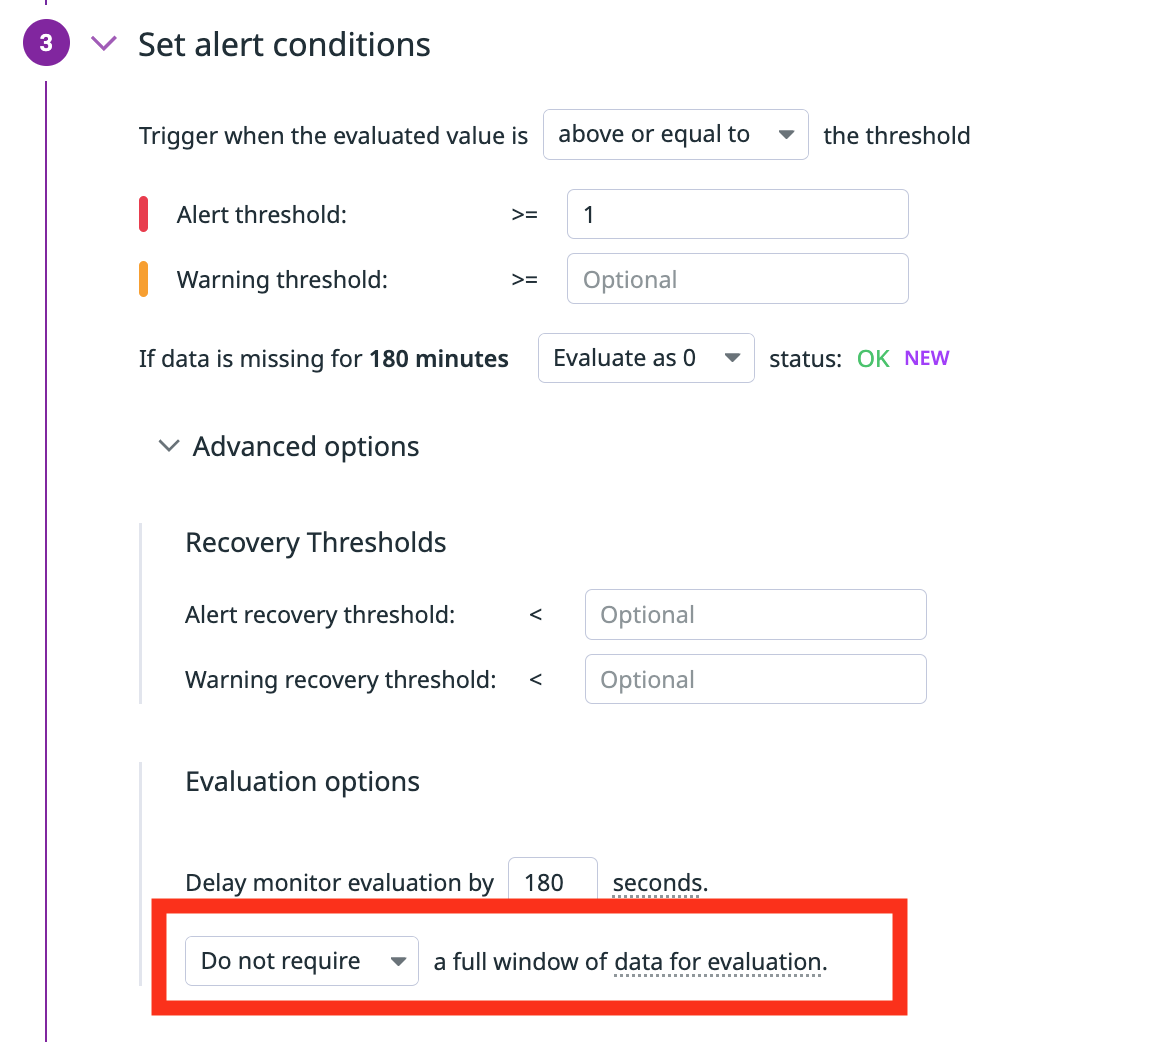Click the Warning recovery threshold field
Viewport: 1166px width, 1042px height.
(x=755, y=679)
